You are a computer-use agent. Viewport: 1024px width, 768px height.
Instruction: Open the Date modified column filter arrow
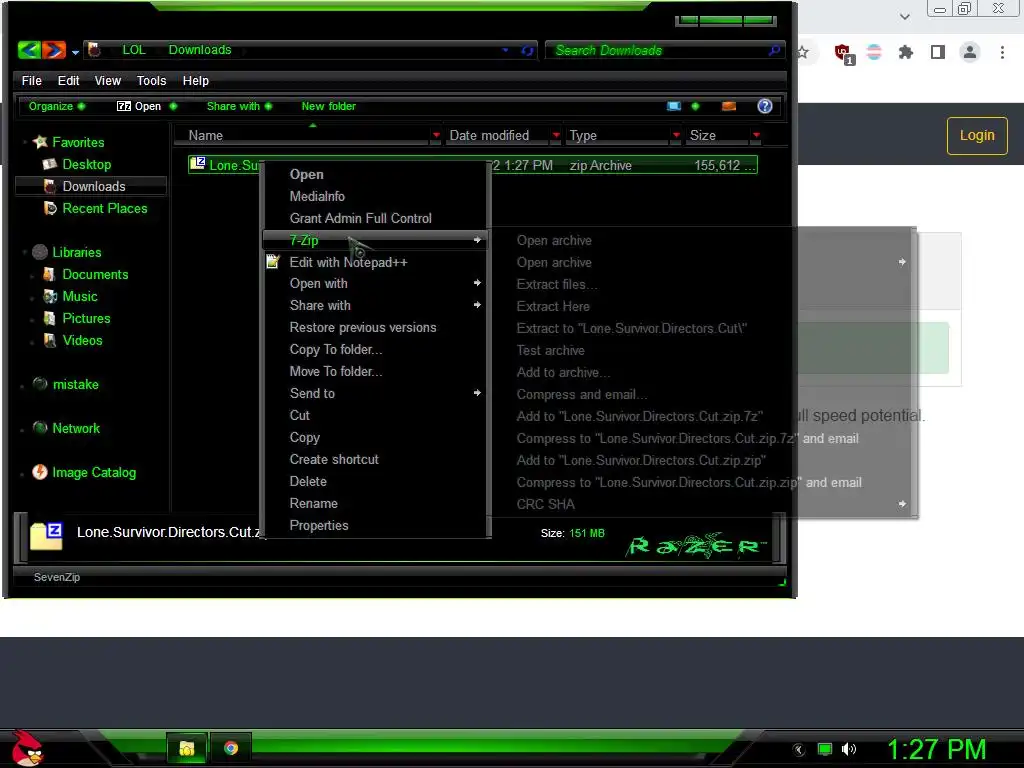[556, 135]
